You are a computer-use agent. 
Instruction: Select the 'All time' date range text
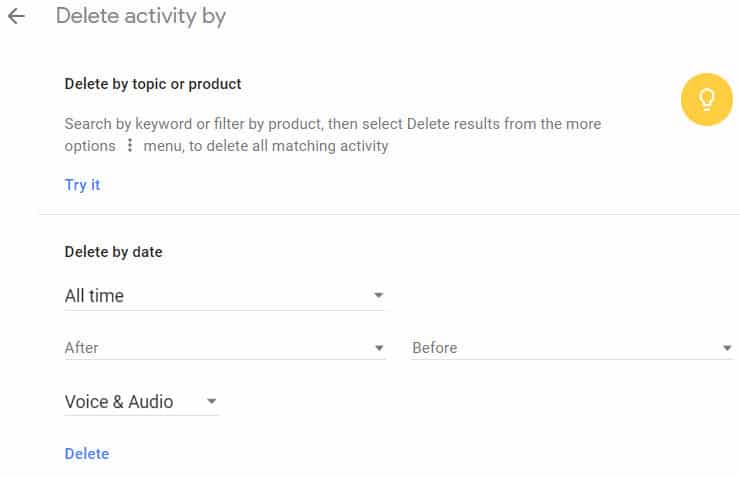tap(94, 296)
